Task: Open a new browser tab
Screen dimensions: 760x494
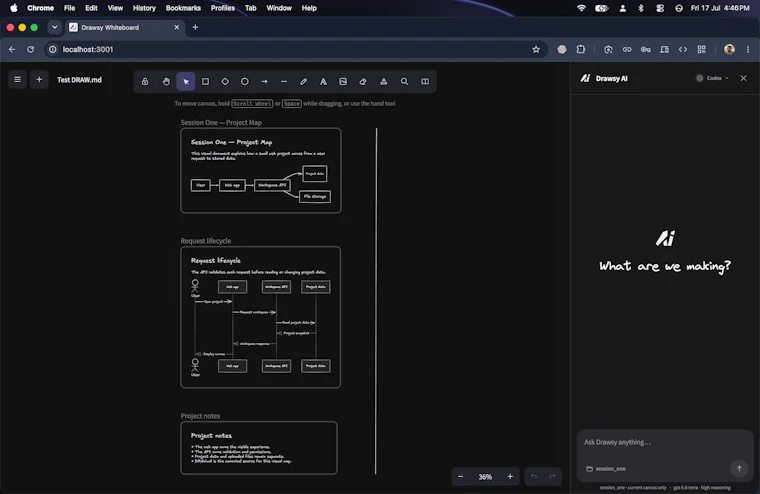Action: point(195,27)
